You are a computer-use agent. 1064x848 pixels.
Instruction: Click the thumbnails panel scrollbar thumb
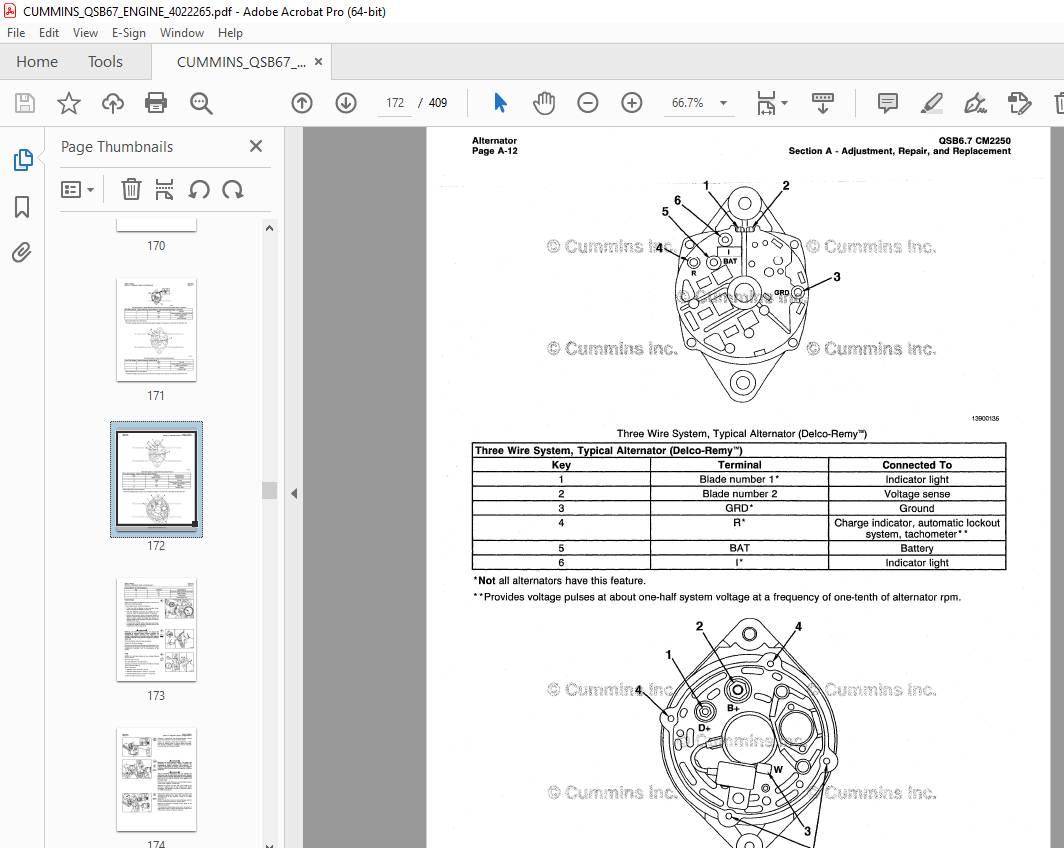point(269,490)
